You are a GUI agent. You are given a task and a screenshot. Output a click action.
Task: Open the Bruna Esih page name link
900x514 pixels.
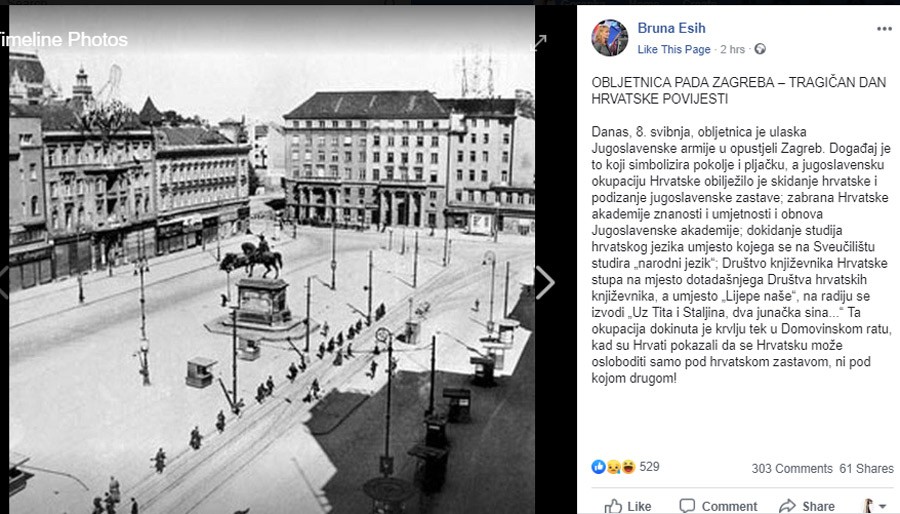[671, 28]
